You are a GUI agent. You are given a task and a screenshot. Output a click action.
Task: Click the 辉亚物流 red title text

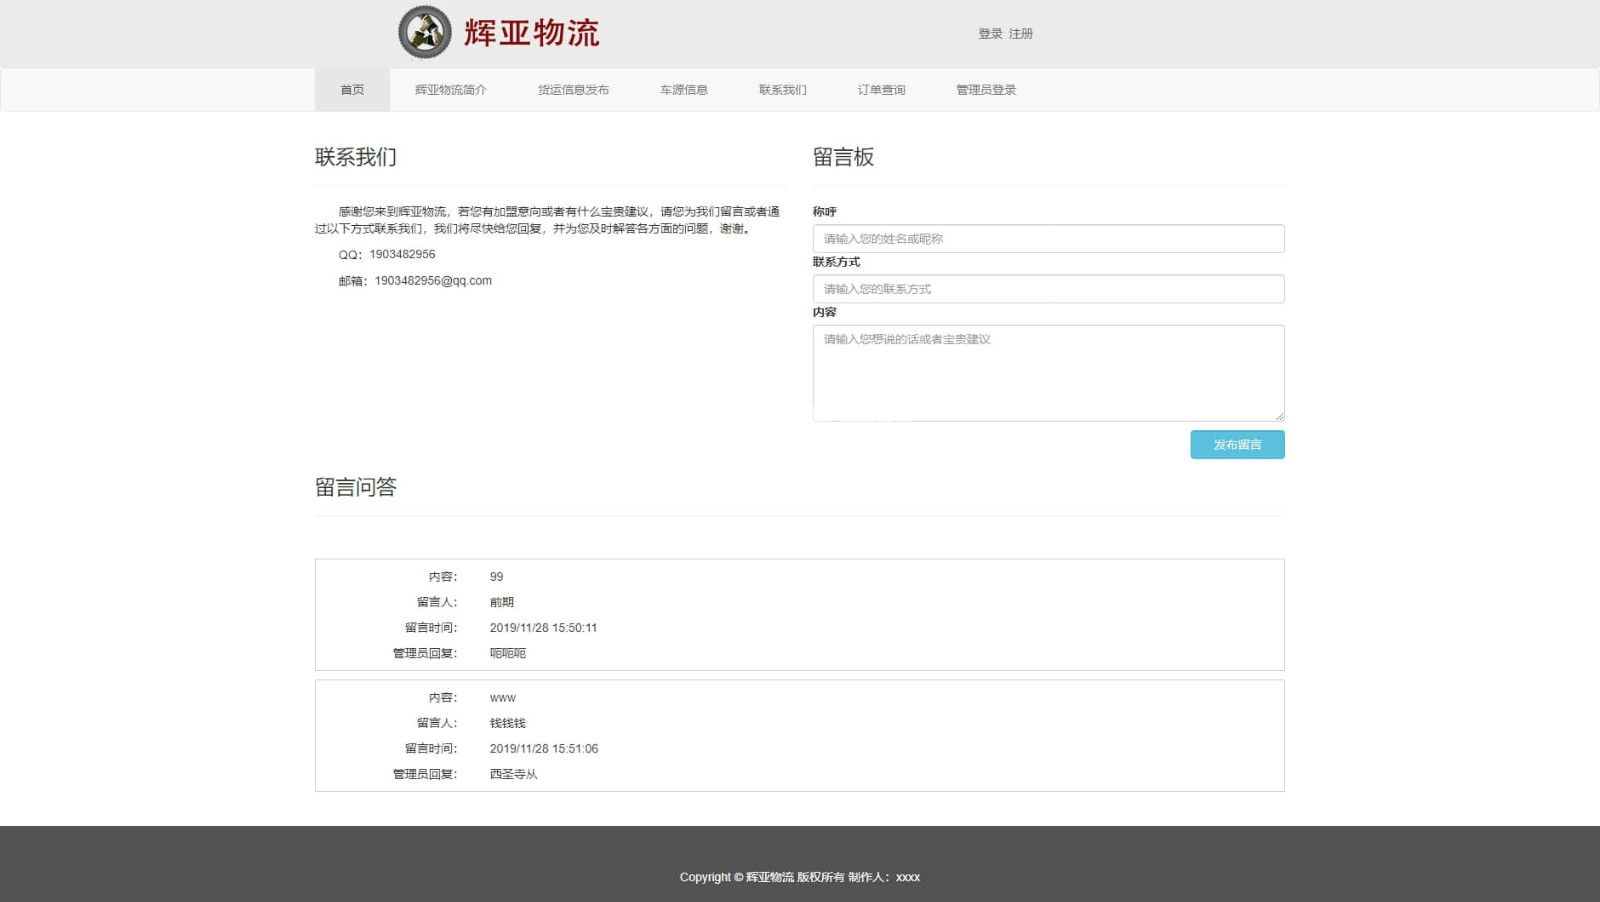[x=531, y=33]
